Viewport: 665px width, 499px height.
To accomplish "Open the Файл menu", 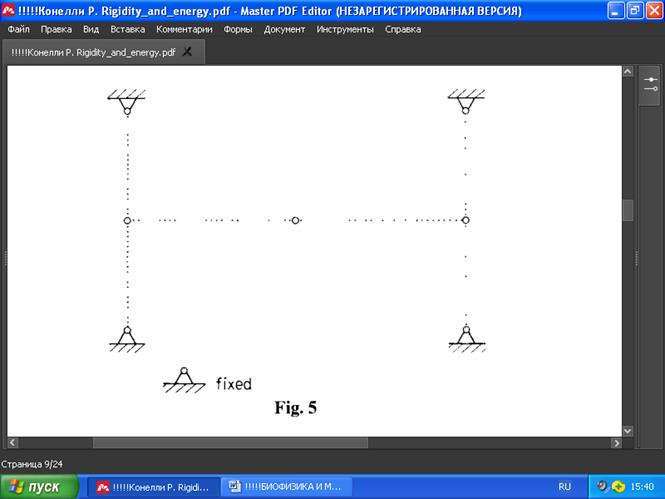I will [18, 29].
